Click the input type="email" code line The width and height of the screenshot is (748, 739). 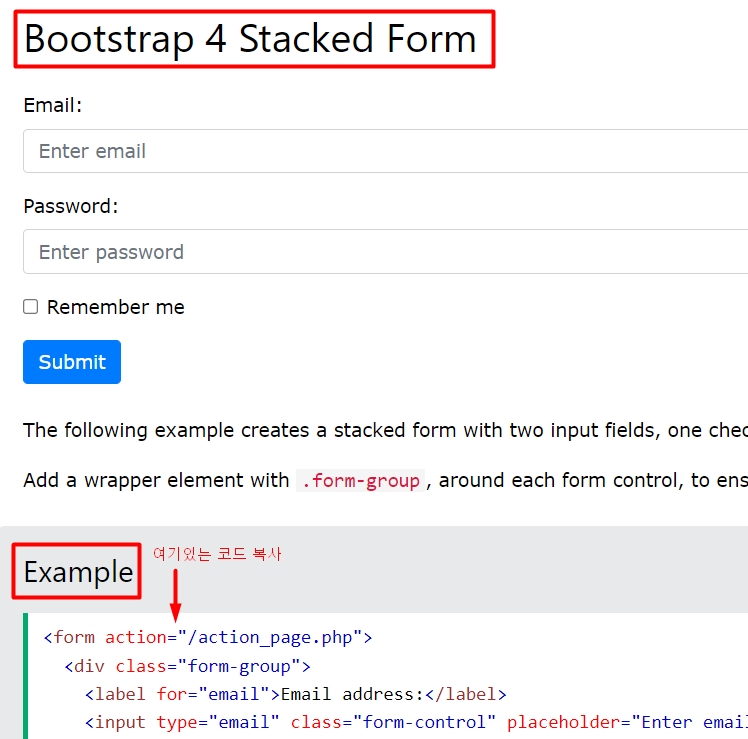pyautogui.click(x=416, y=722)
